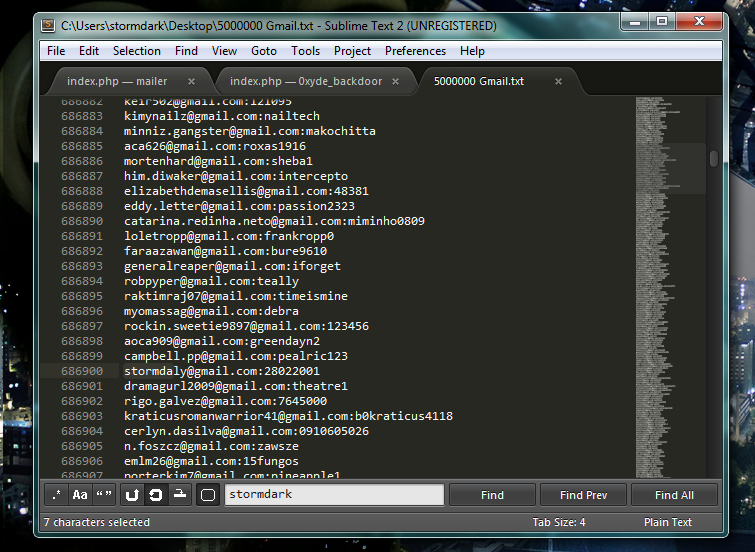
Task: Open the Edit menu
Action: [x=89, y=51]
